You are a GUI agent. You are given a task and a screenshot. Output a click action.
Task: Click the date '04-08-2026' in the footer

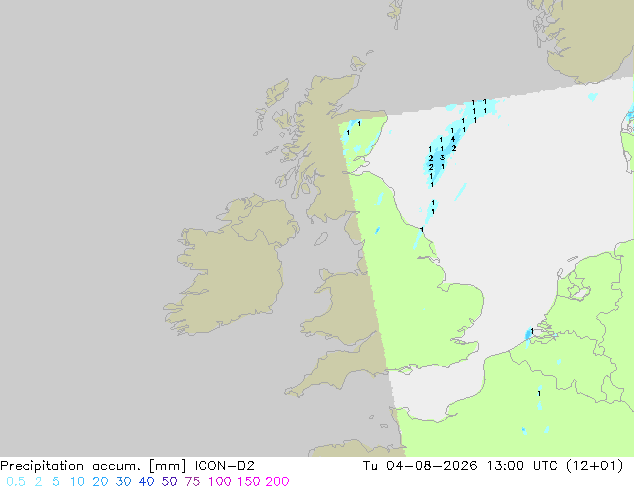431,466
